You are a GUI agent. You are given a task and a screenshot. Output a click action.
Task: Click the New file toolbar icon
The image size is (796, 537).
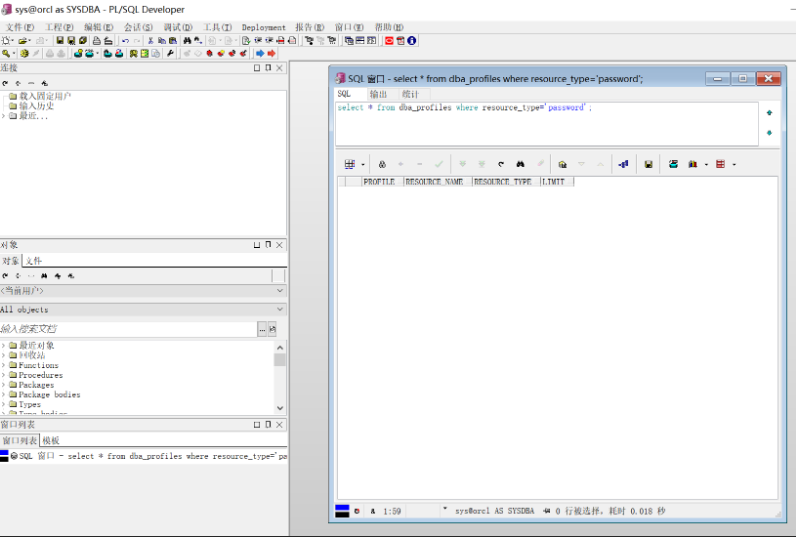(6, 41)
